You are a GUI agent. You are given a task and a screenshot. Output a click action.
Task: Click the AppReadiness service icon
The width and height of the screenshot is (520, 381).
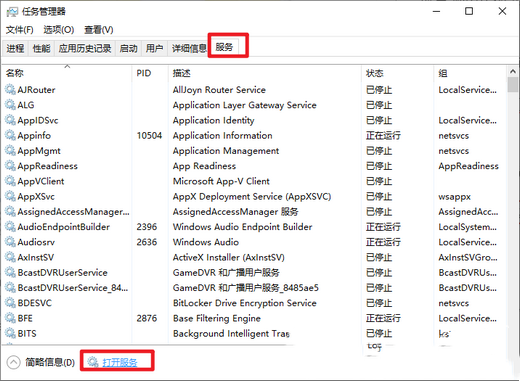(x=10, y=166)
